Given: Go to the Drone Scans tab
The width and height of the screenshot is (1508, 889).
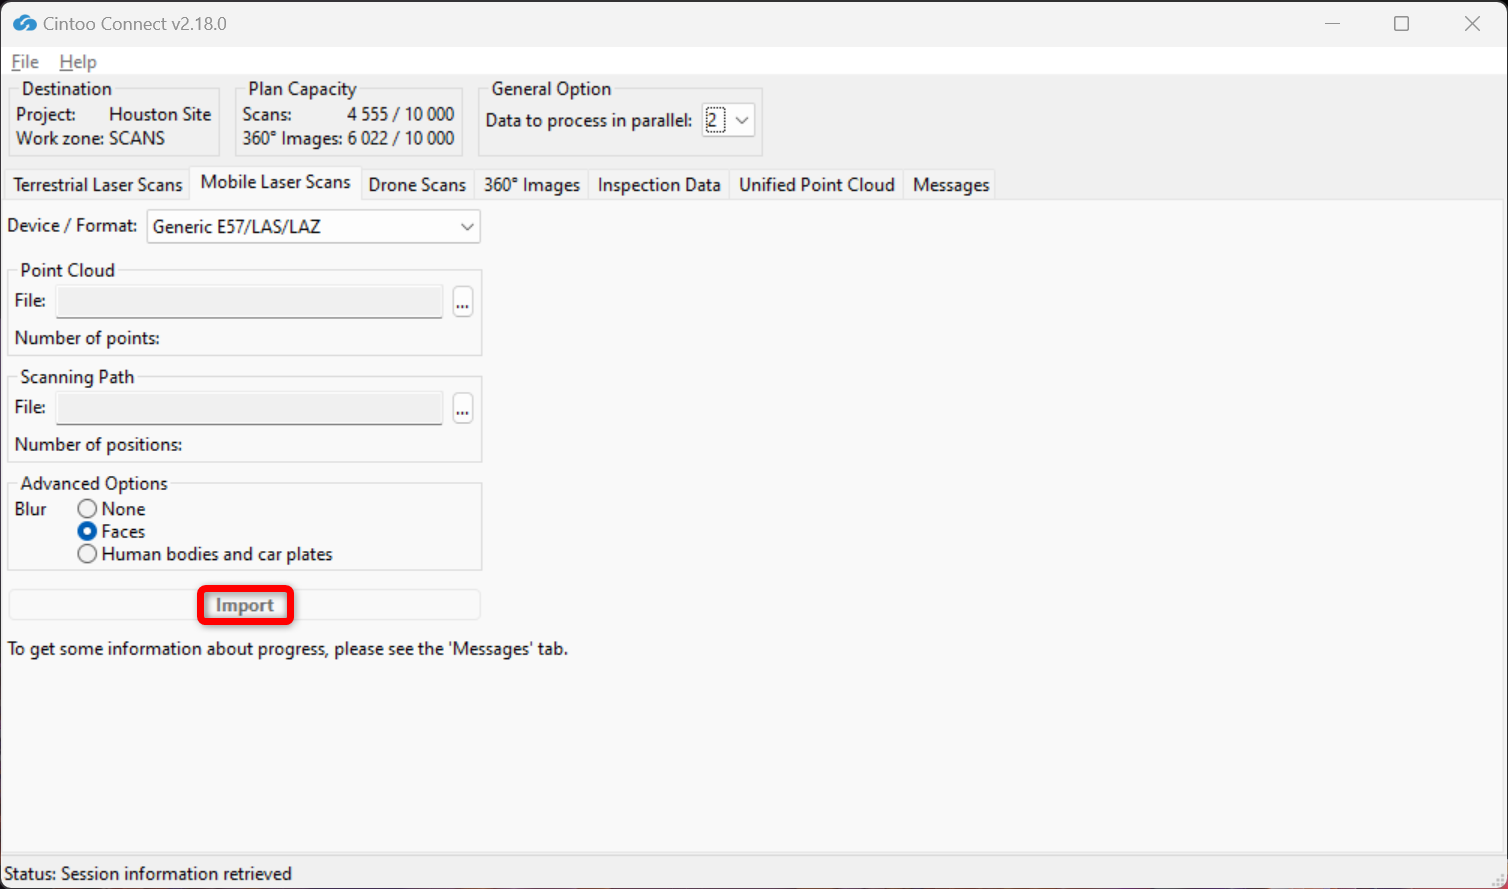Looking at the screenshot, I should (x=417, y=185).
